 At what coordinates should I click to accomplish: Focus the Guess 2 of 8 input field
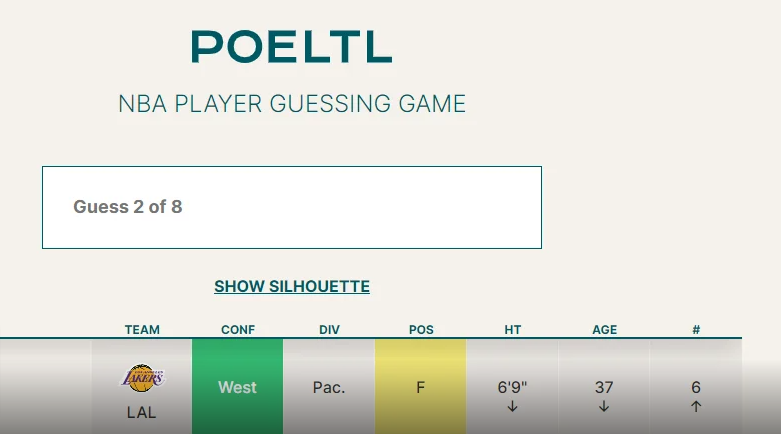292,207
